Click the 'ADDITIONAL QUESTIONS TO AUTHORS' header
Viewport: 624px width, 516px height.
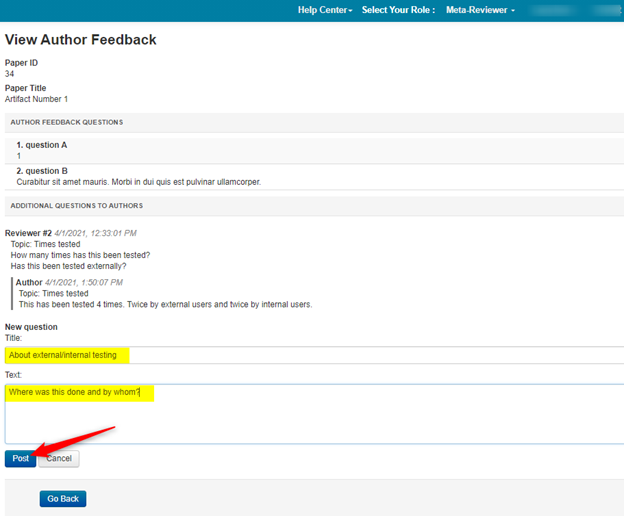76,206
